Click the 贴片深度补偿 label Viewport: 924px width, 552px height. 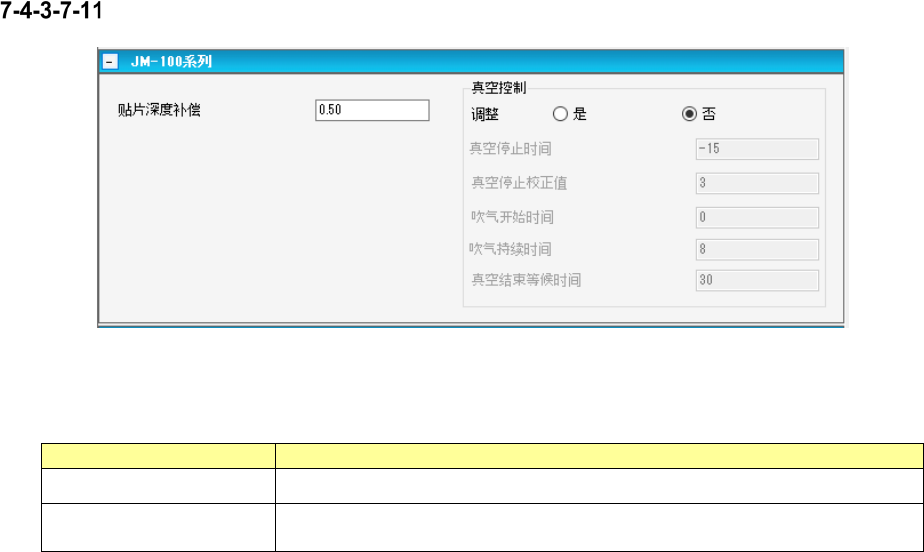(159, 110)
